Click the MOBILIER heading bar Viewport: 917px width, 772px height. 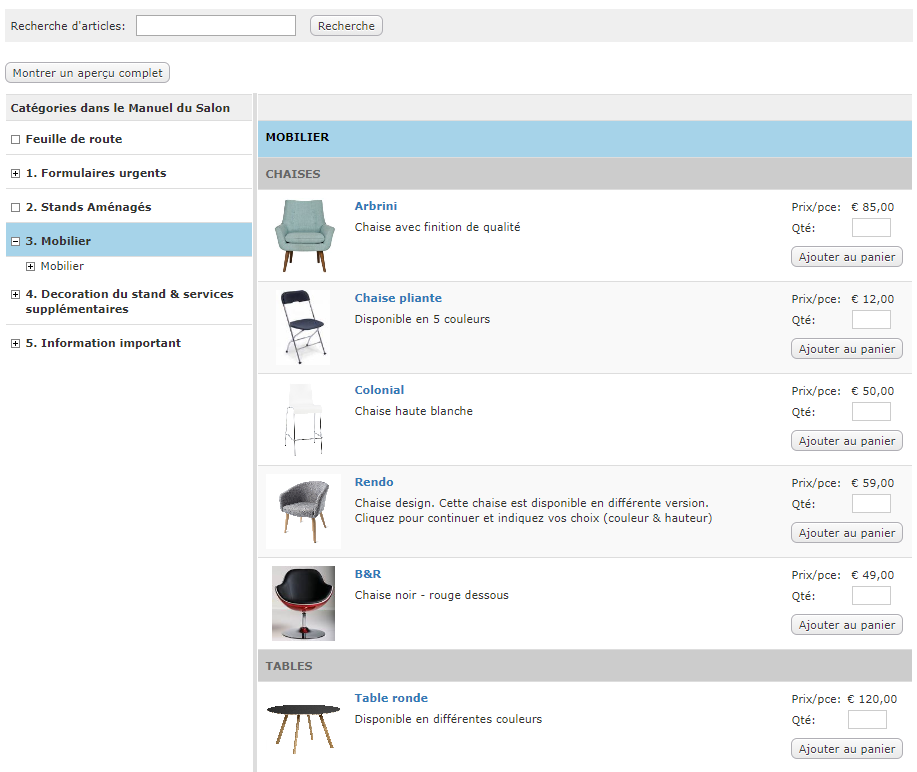(x=585, y=139)
